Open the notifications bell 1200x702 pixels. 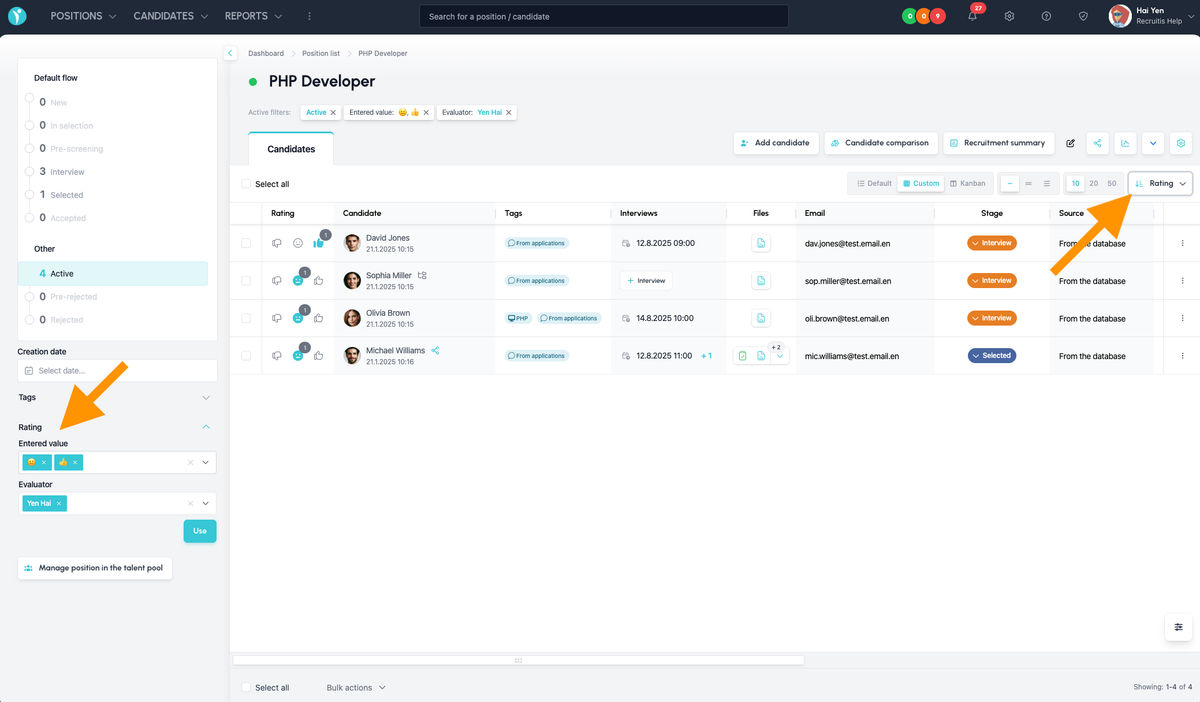pos(972,16)
